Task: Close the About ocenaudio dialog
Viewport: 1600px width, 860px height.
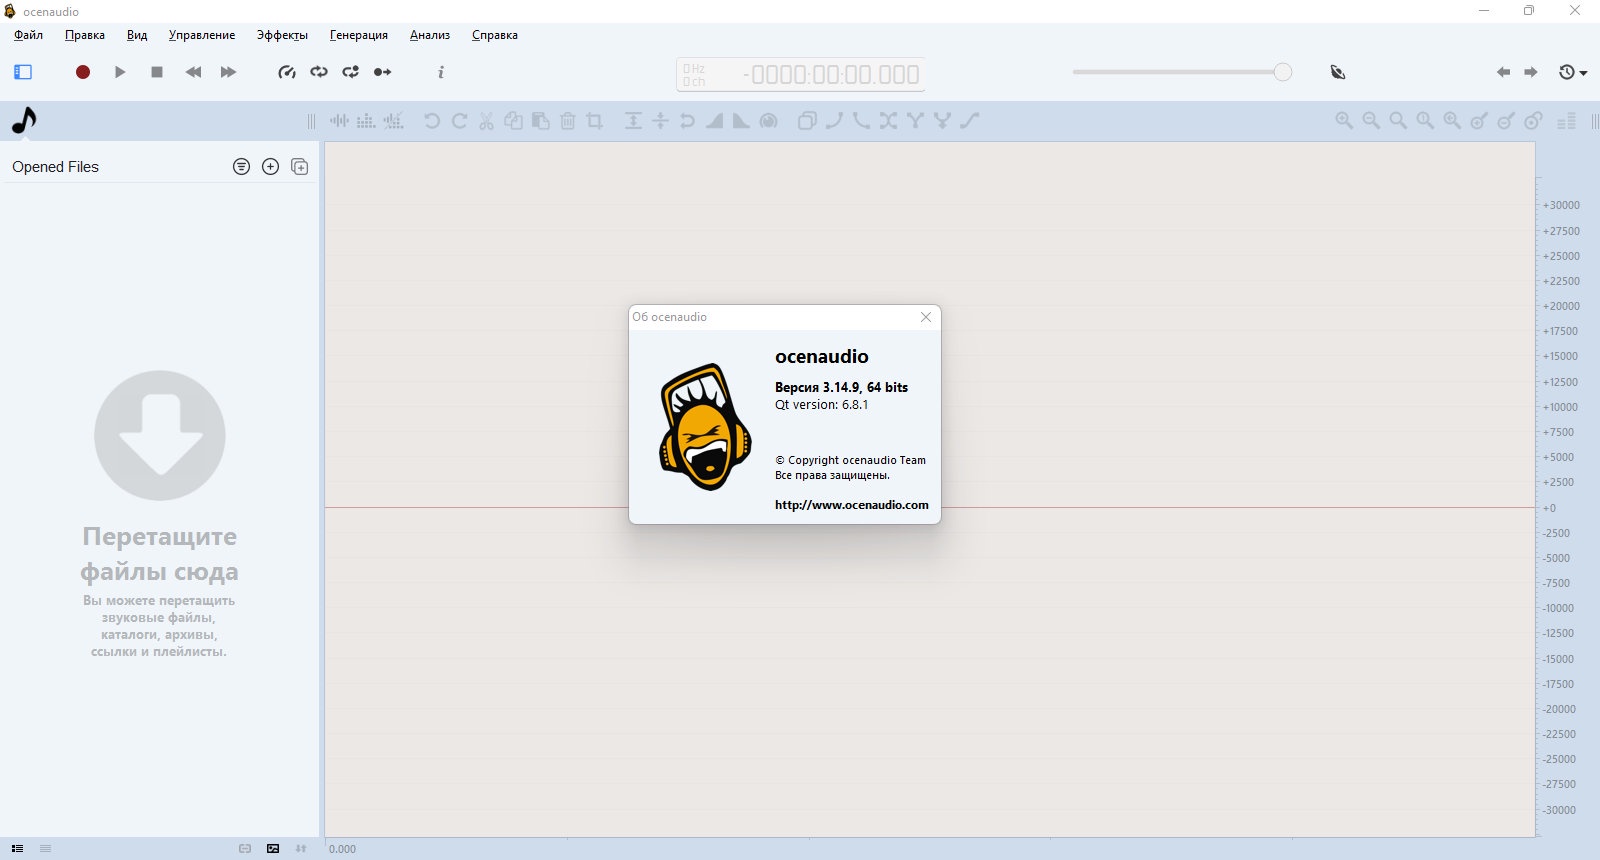Action: (926, 317)
